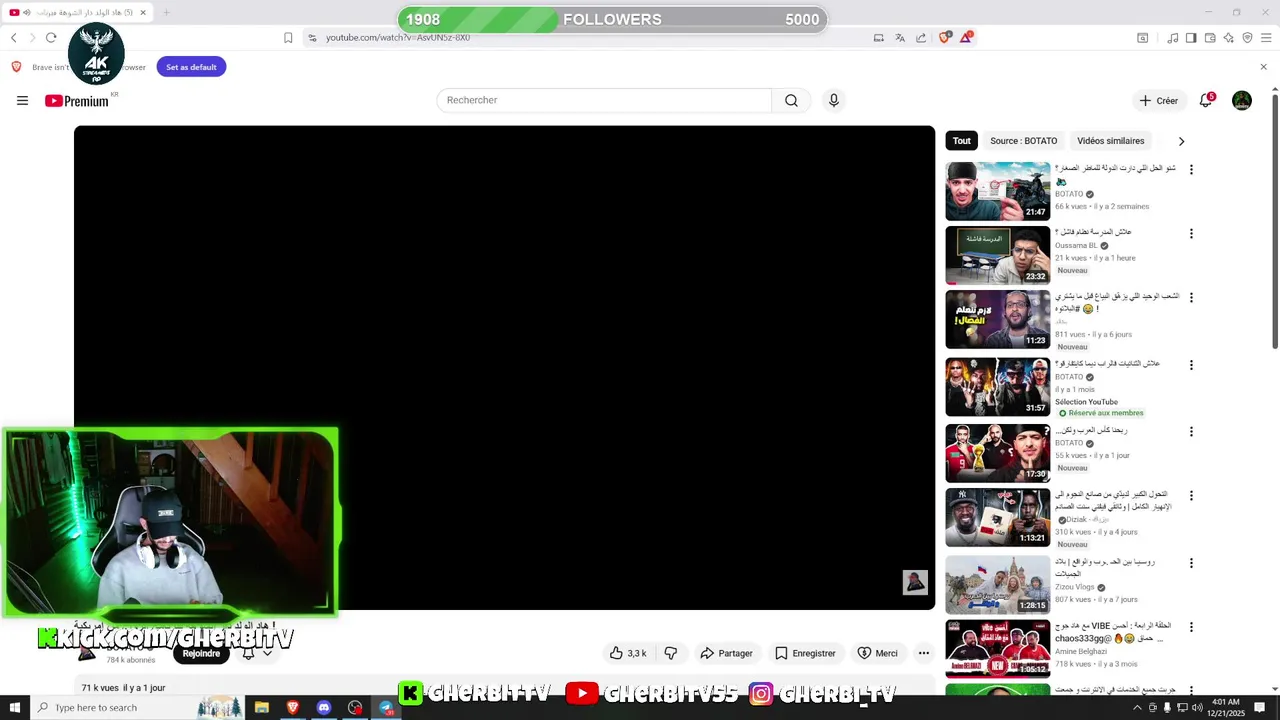Select Vidéos similaires filter chip
This screenshot has width=1280, height=720.
click(x=1110, y=141)
